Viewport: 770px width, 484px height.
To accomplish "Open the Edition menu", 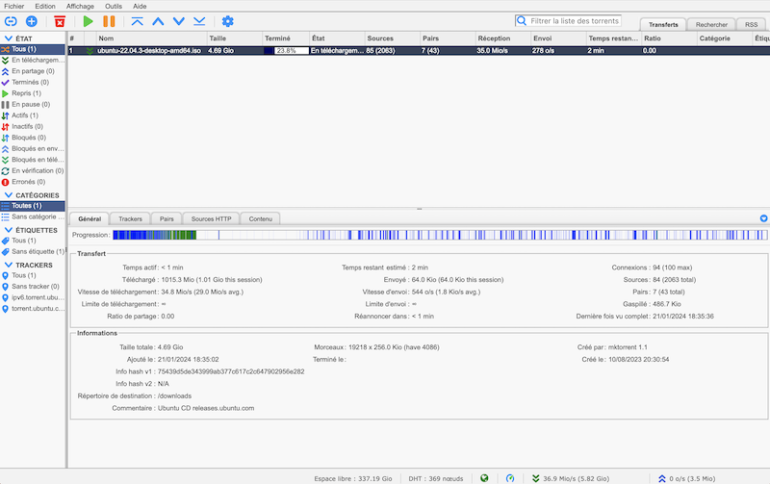I will point(45,6).
